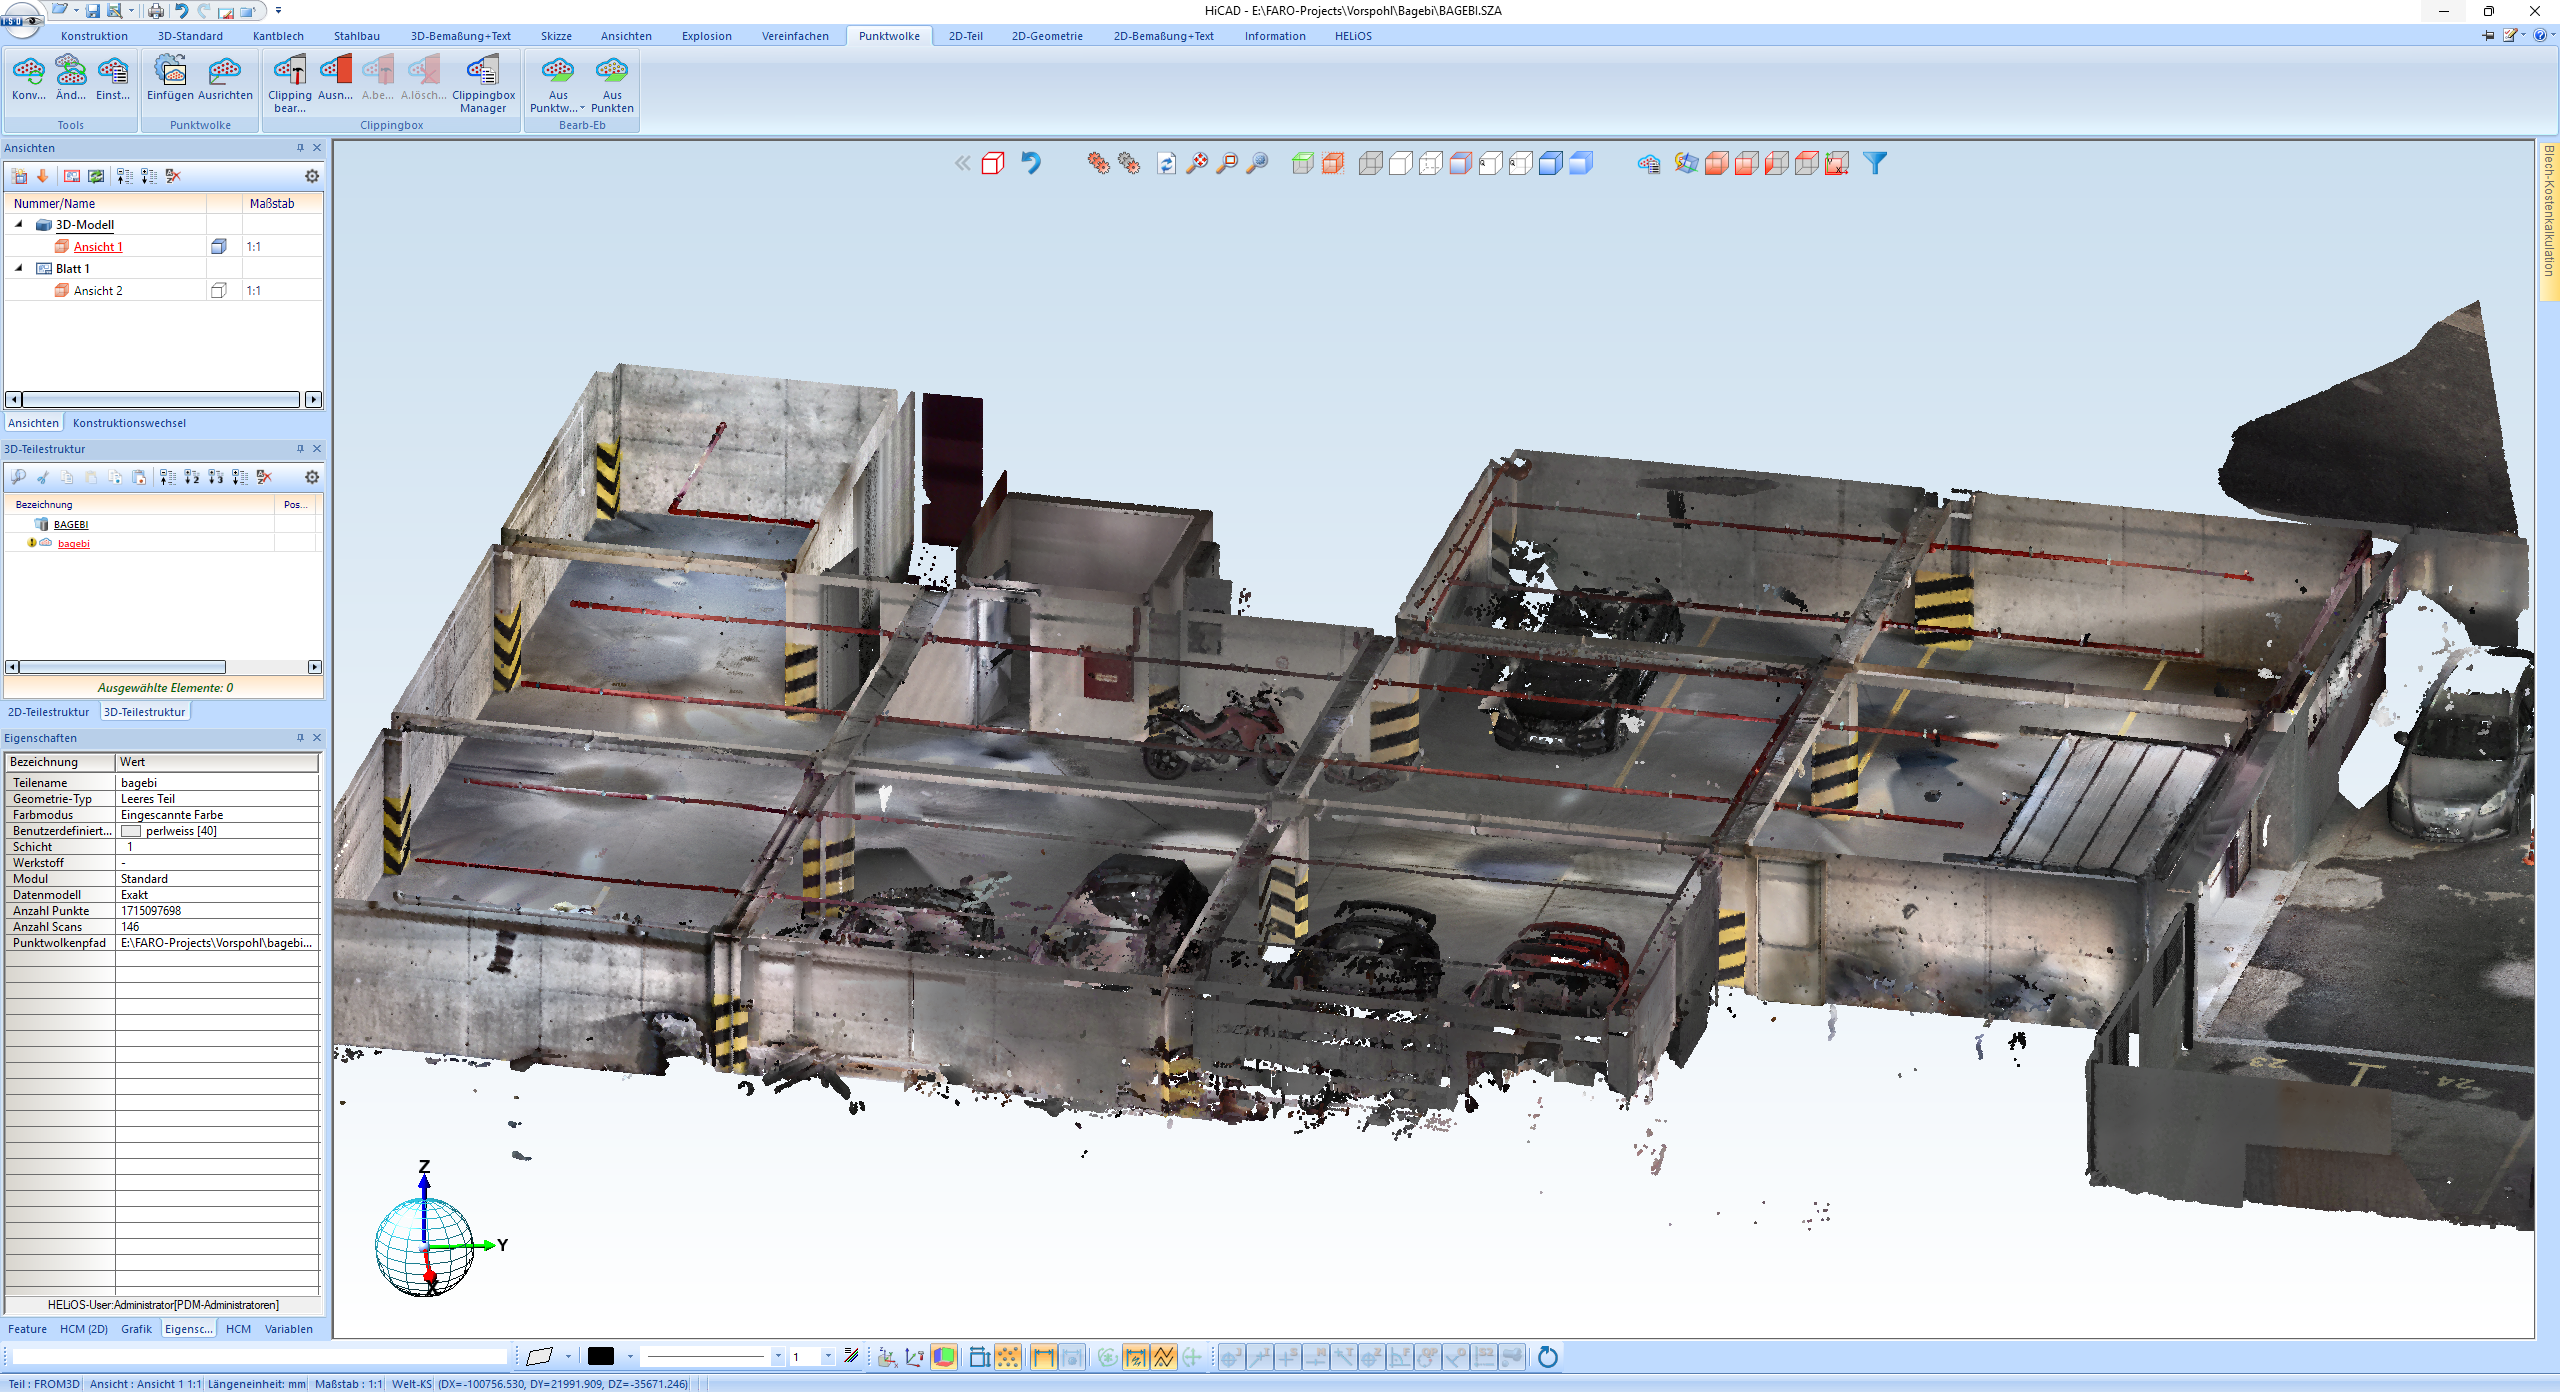Toggle the shaded colored cube display button
Viewport: 2560px width, 1392px height.
coord(944,1357)
